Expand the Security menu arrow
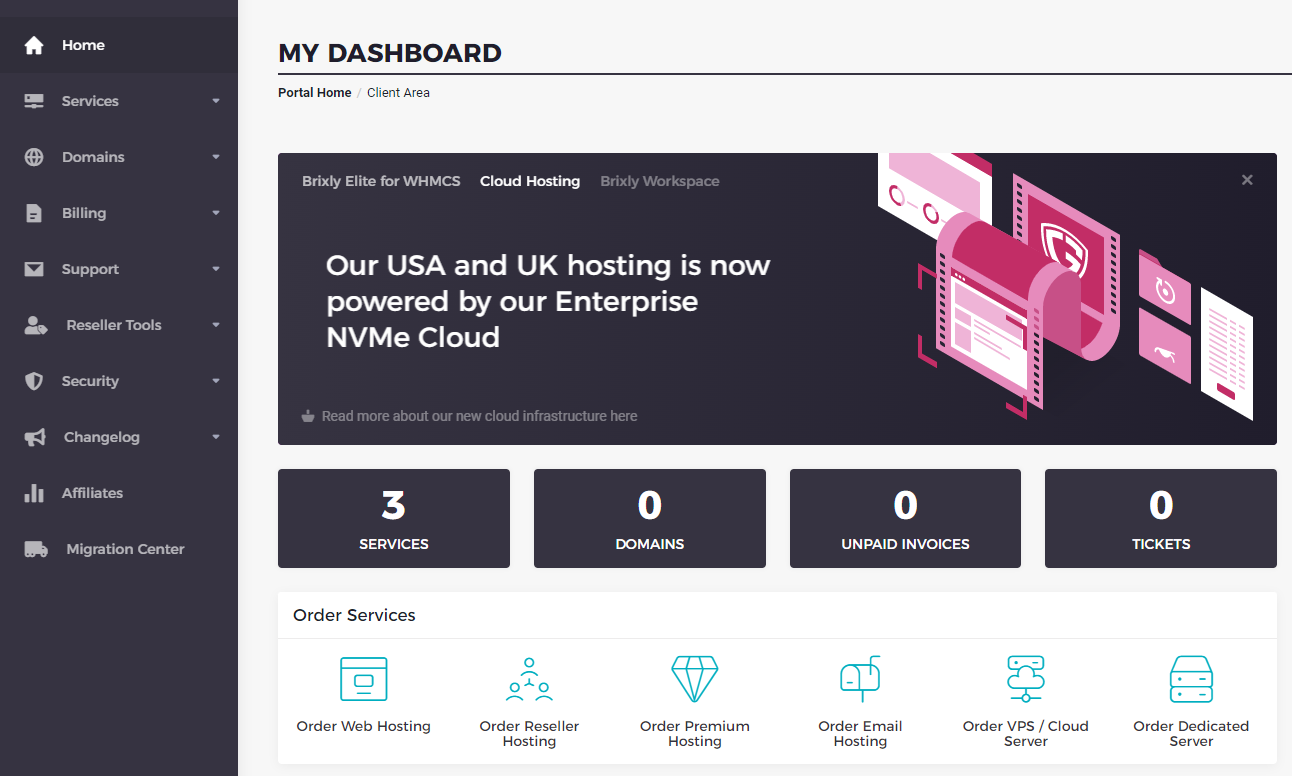Screen dimensions: 1292x776 (x=216, y=381)
